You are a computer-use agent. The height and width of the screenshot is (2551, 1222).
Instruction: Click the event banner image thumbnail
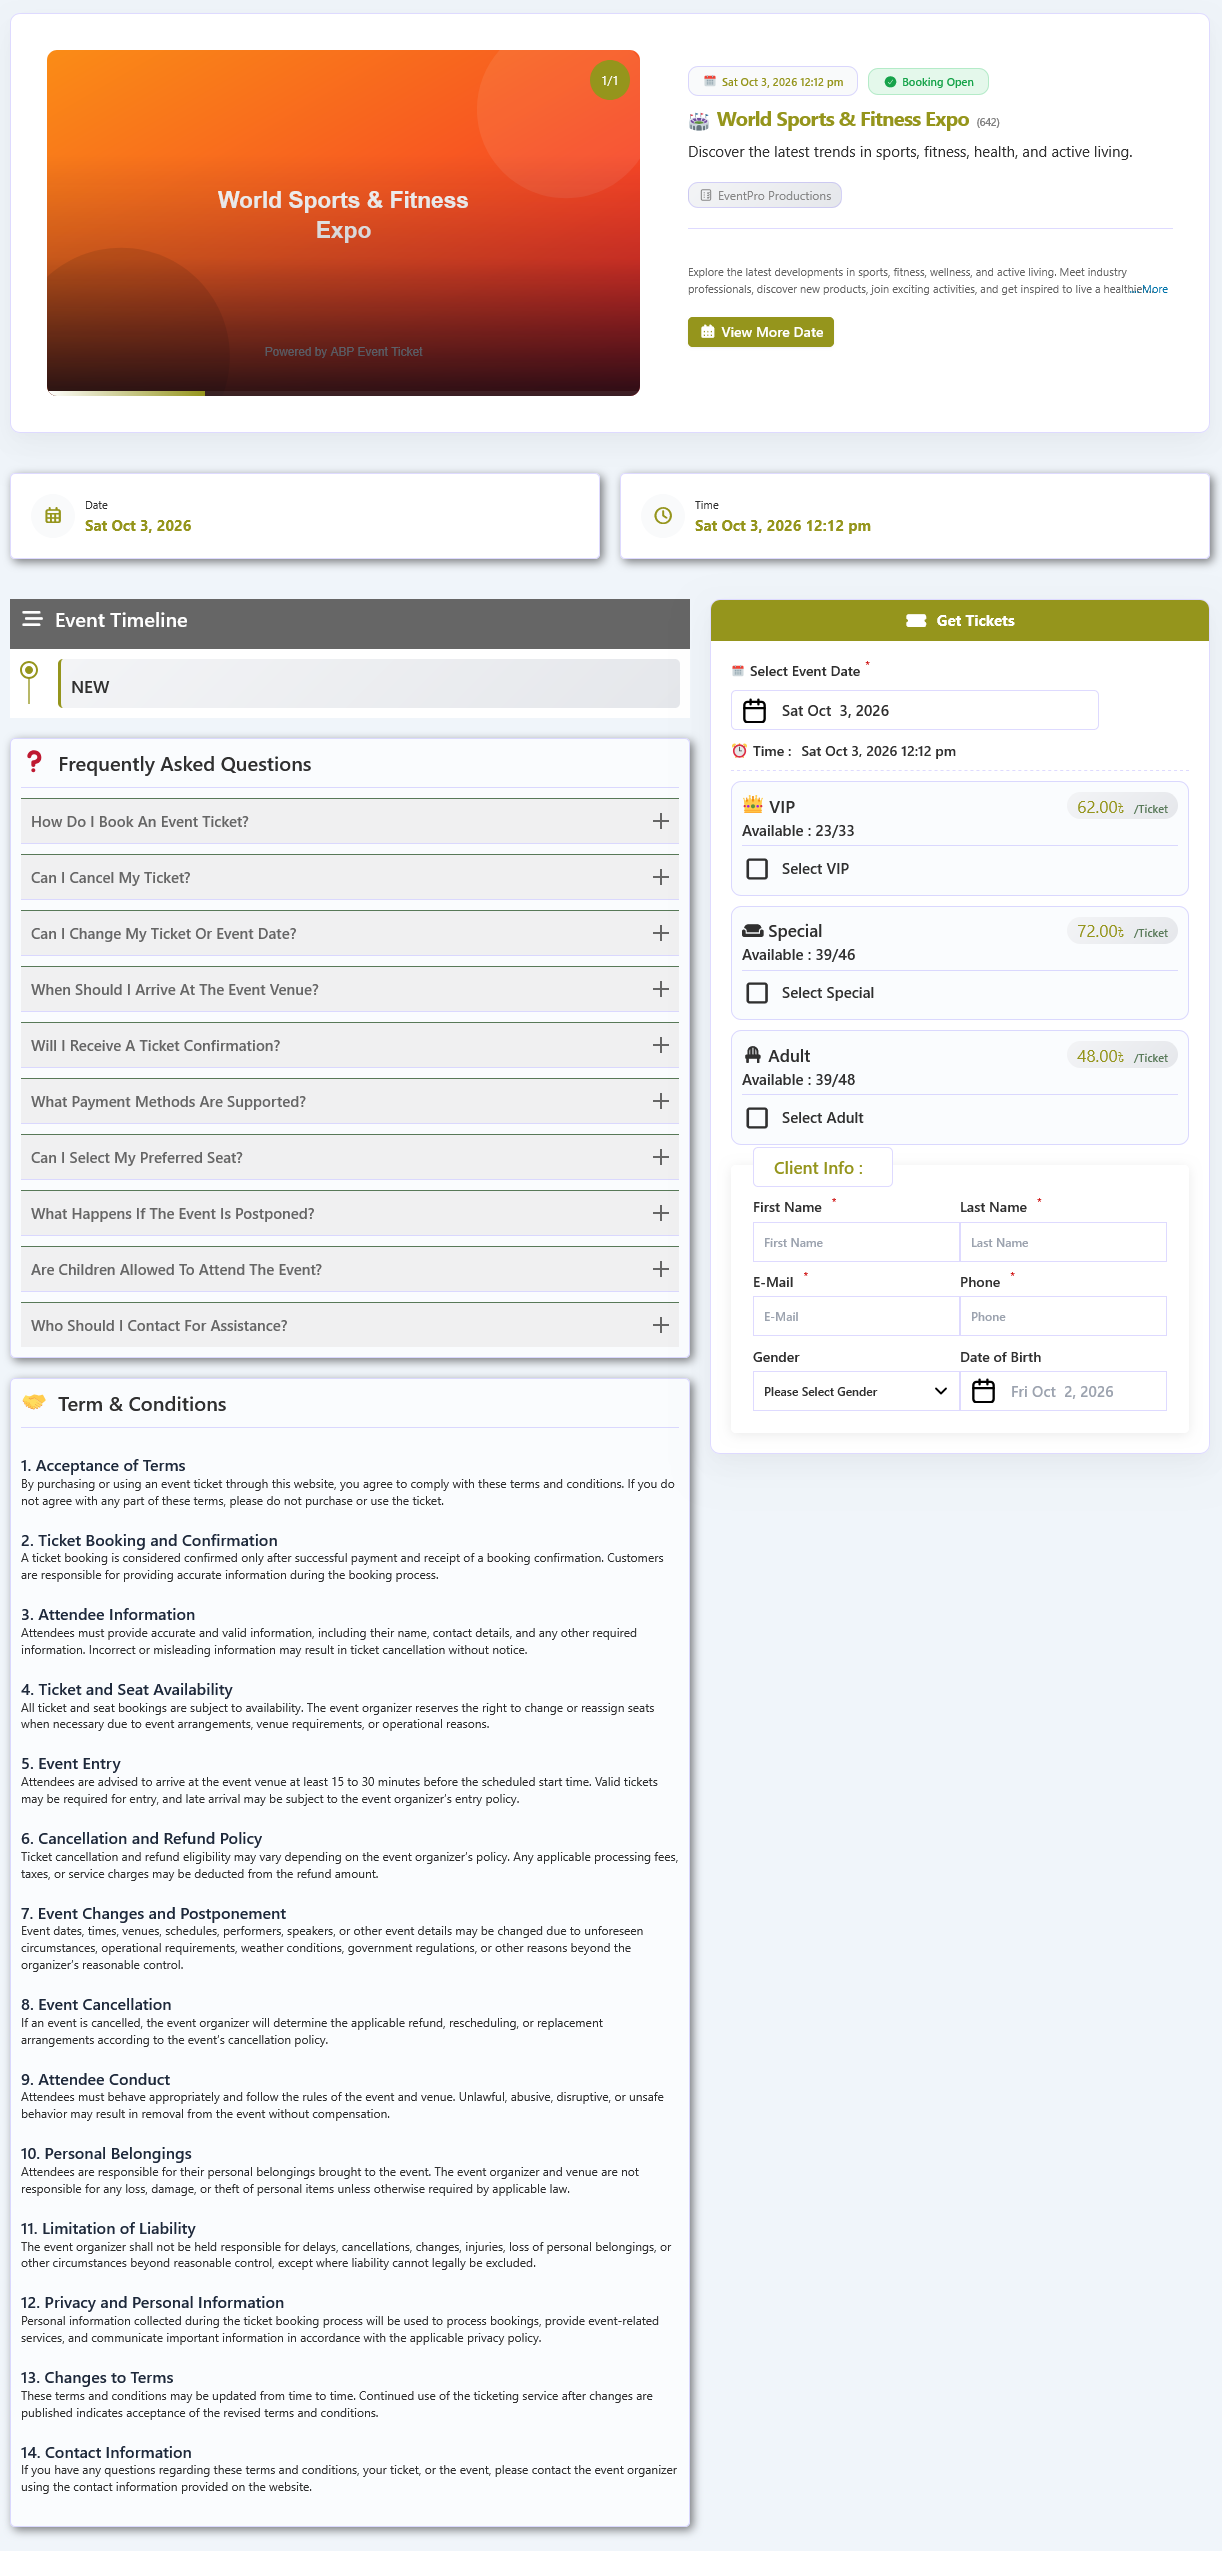coord(343,223)
